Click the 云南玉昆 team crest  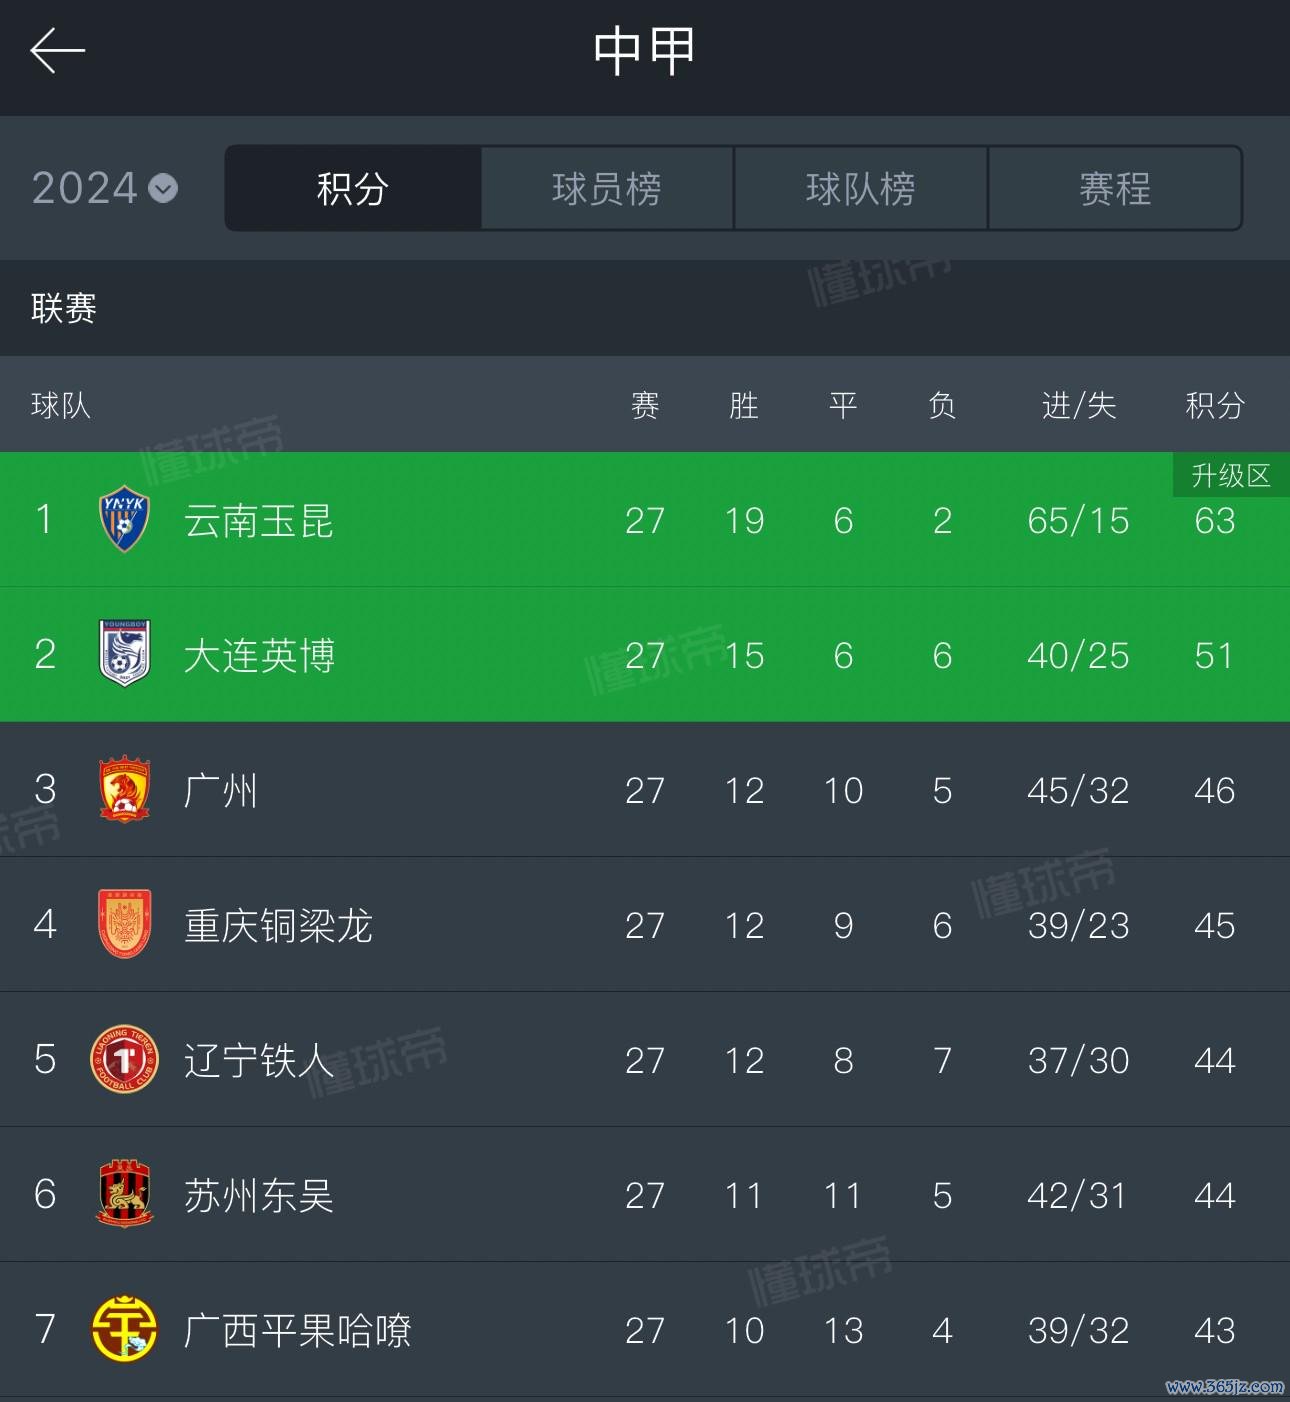(124, 520)
